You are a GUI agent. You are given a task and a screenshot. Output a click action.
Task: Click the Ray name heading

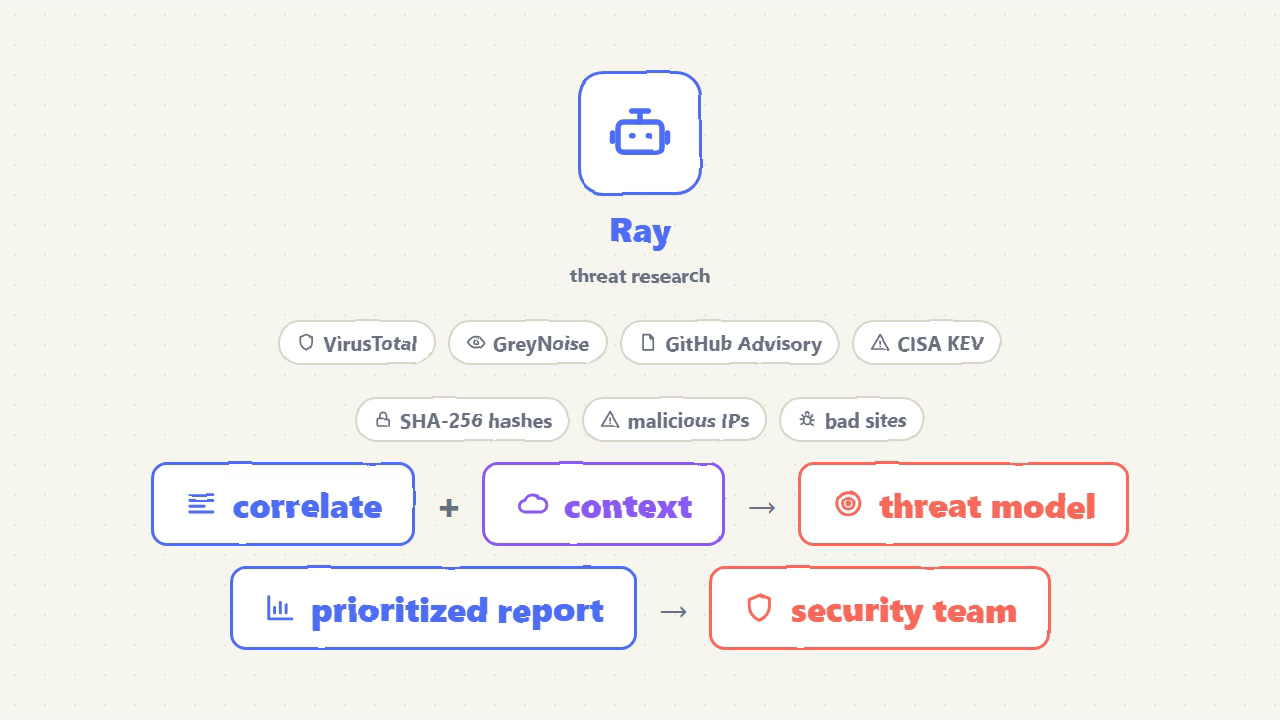pos(640,231)
